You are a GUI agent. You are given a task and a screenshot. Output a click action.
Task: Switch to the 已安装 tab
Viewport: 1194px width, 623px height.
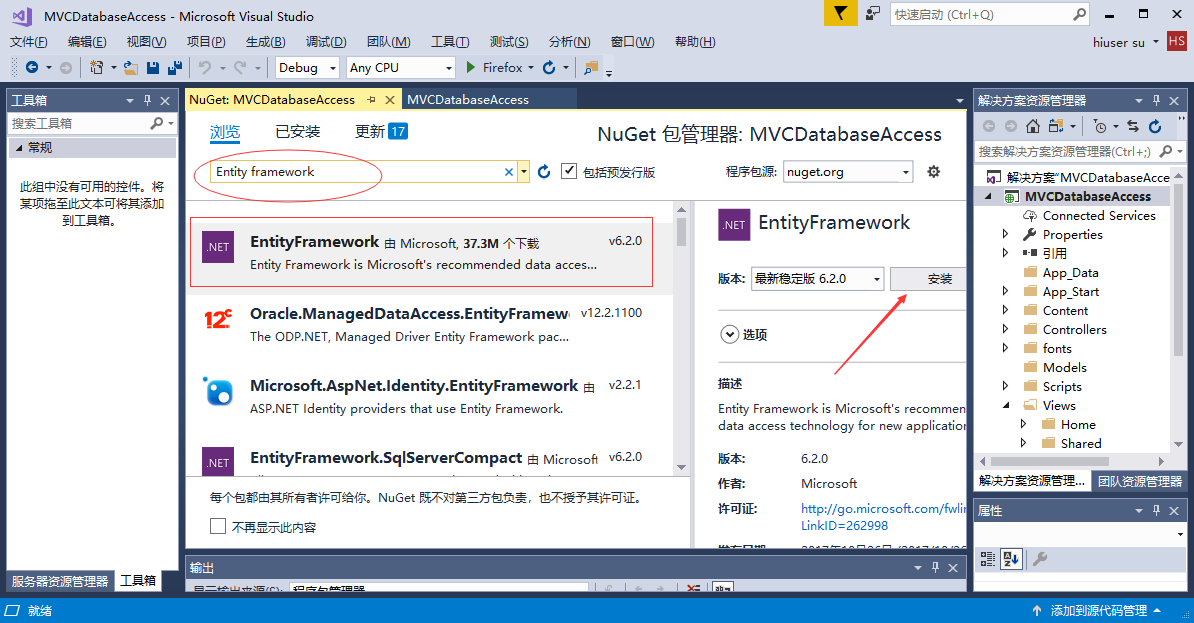point(298,132)
